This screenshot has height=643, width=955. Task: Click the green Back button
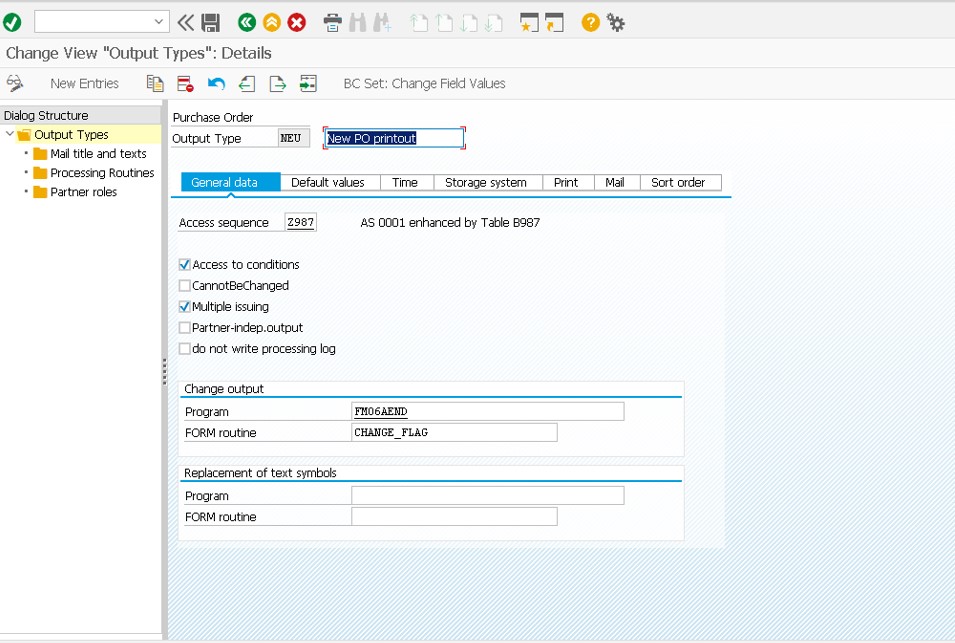(x=247, y=23)
